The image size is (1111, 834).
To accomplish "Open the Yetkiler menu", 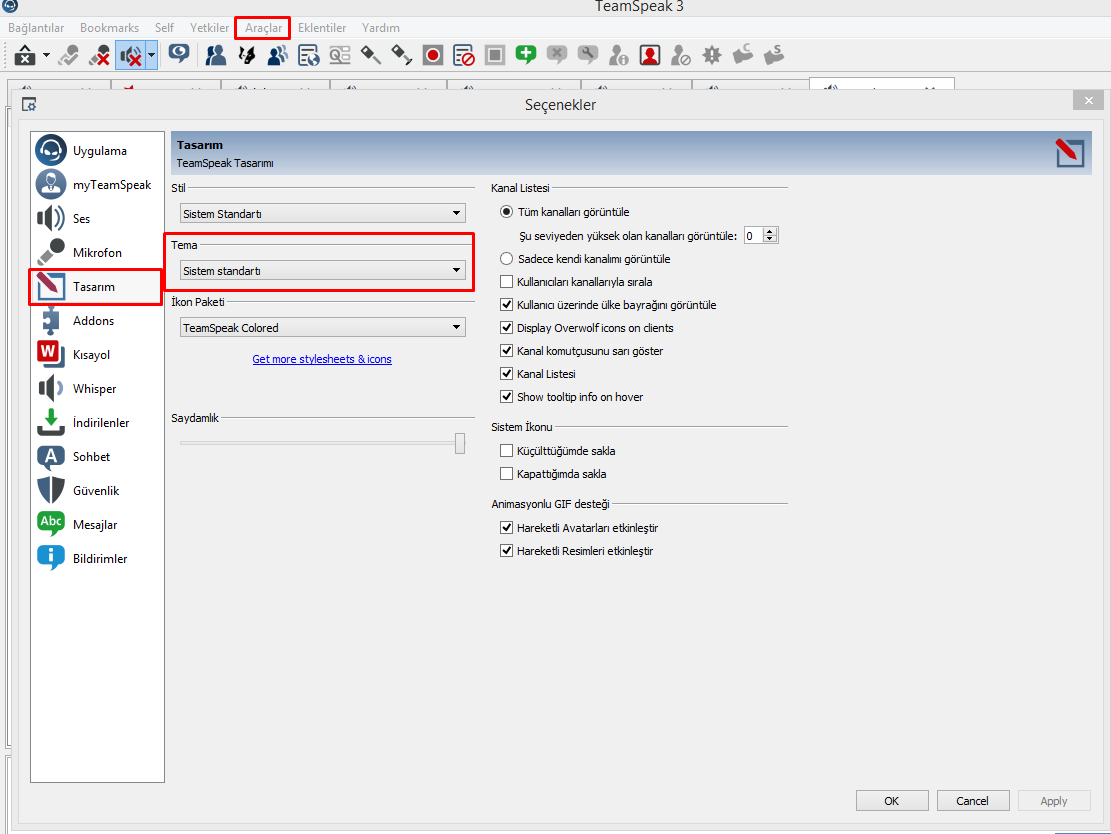I will 209,28.
